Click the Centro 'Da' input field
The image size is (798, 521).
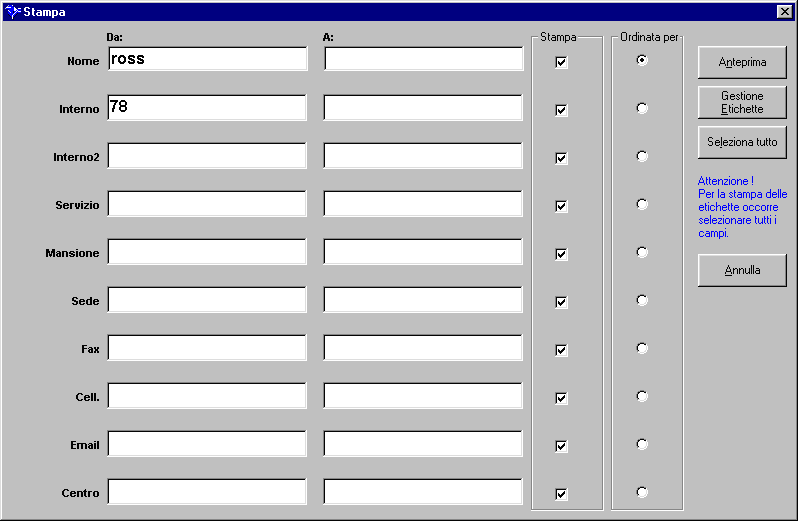pyautogui.click(x=207, y=491)
